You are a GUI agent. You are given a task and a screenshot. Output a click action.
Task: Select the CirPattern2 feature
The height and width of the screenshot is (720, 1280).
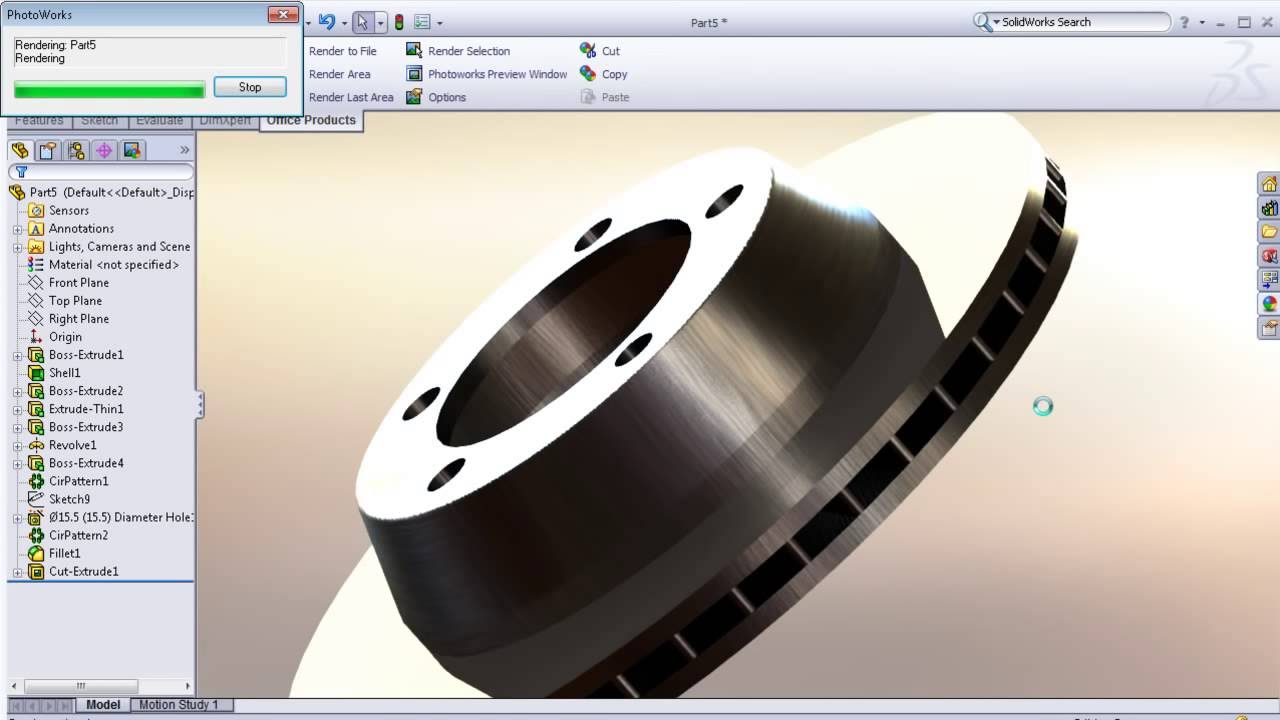click(x=78, y=535)
